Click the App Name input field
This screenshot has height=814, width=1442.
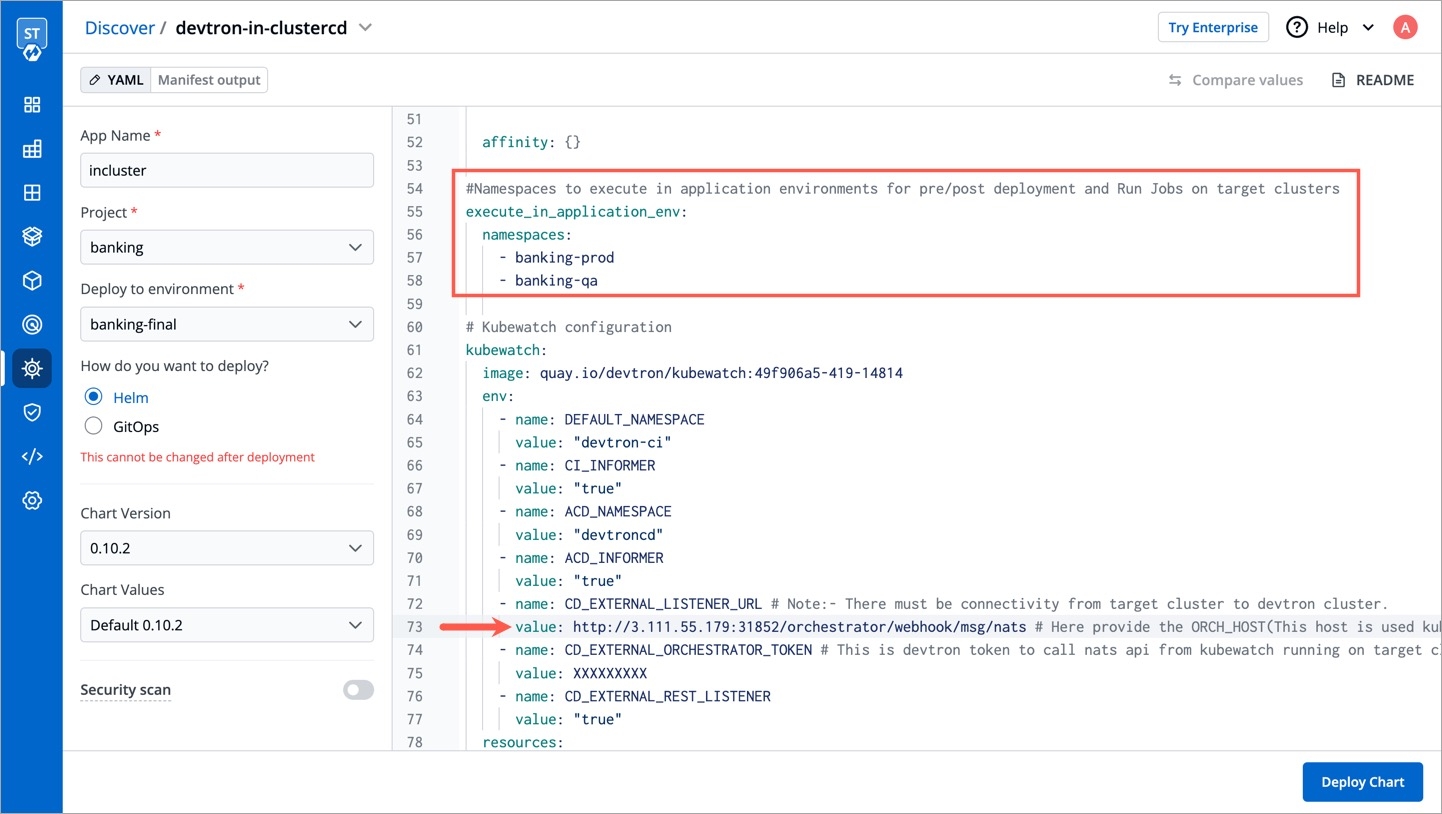(x=227, y=170)
